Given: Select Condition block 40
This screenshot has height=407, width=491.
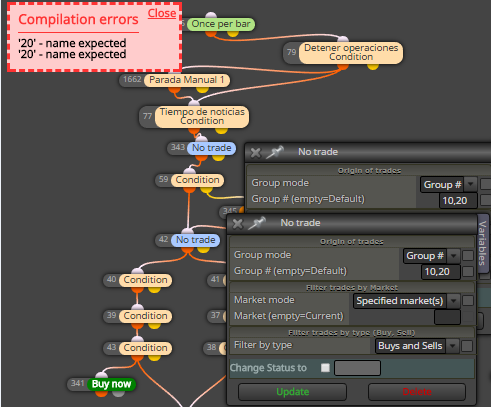Looking at the screenshot, I should point(145,280).
